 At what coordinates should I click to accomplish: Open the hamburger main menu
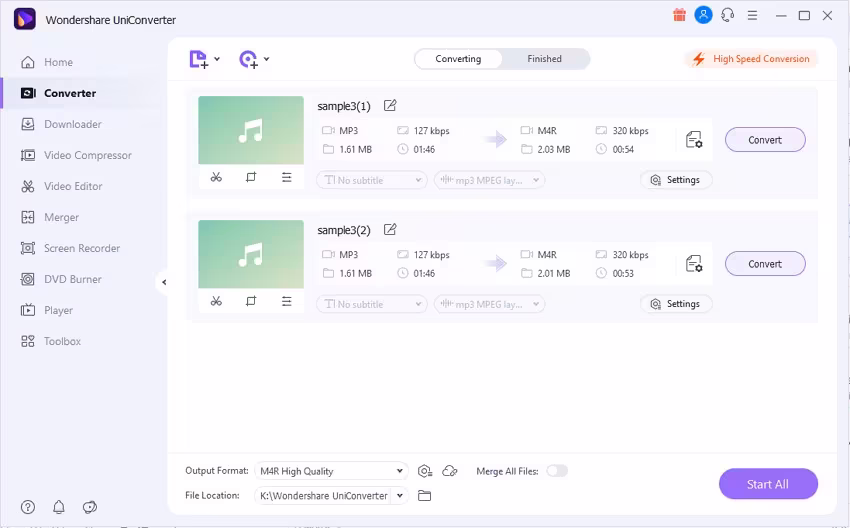point(752,15)
